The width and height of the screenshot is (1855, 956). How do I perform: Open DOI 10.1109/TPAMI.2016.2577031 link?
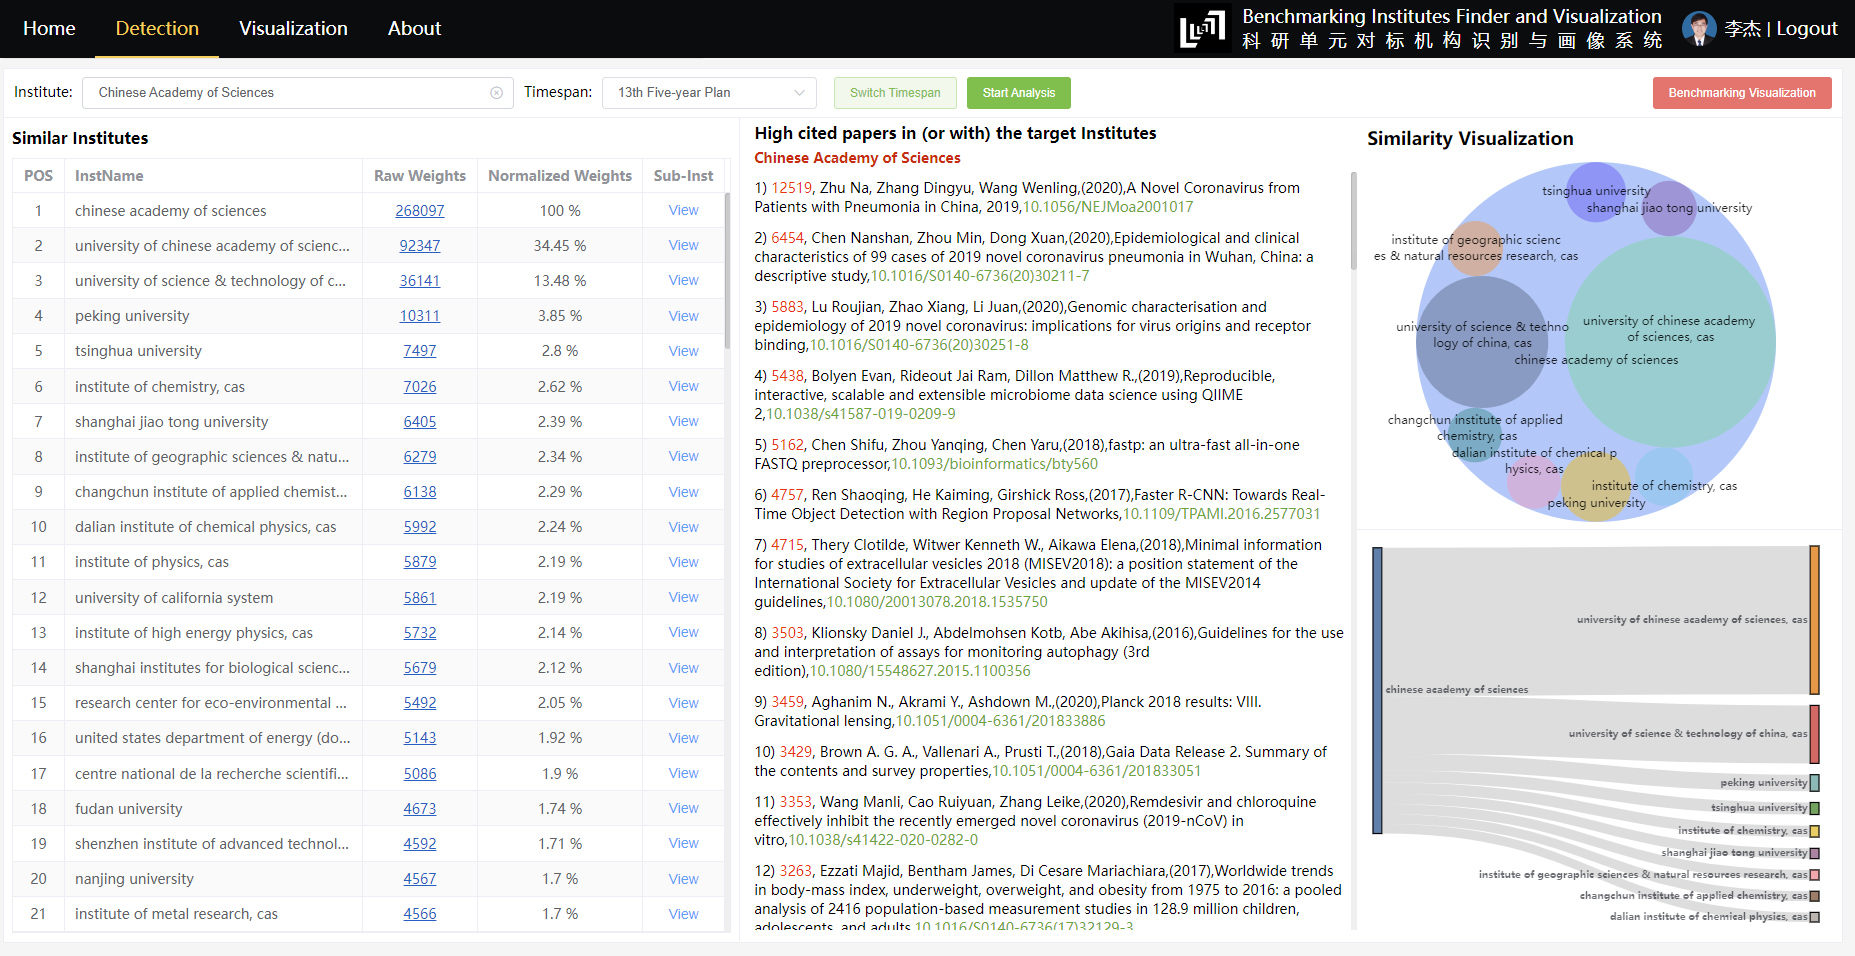[1222, 514]
